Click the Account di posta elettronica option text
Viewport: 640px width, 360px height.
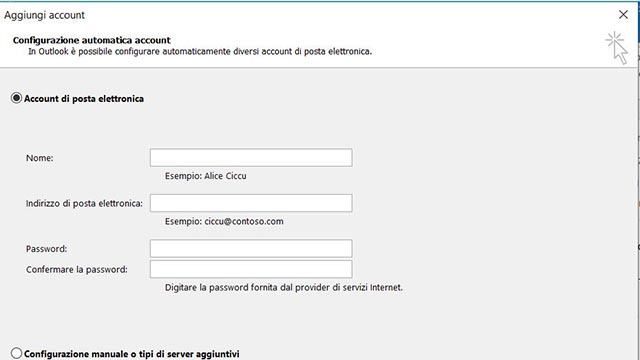click(84, 99)
